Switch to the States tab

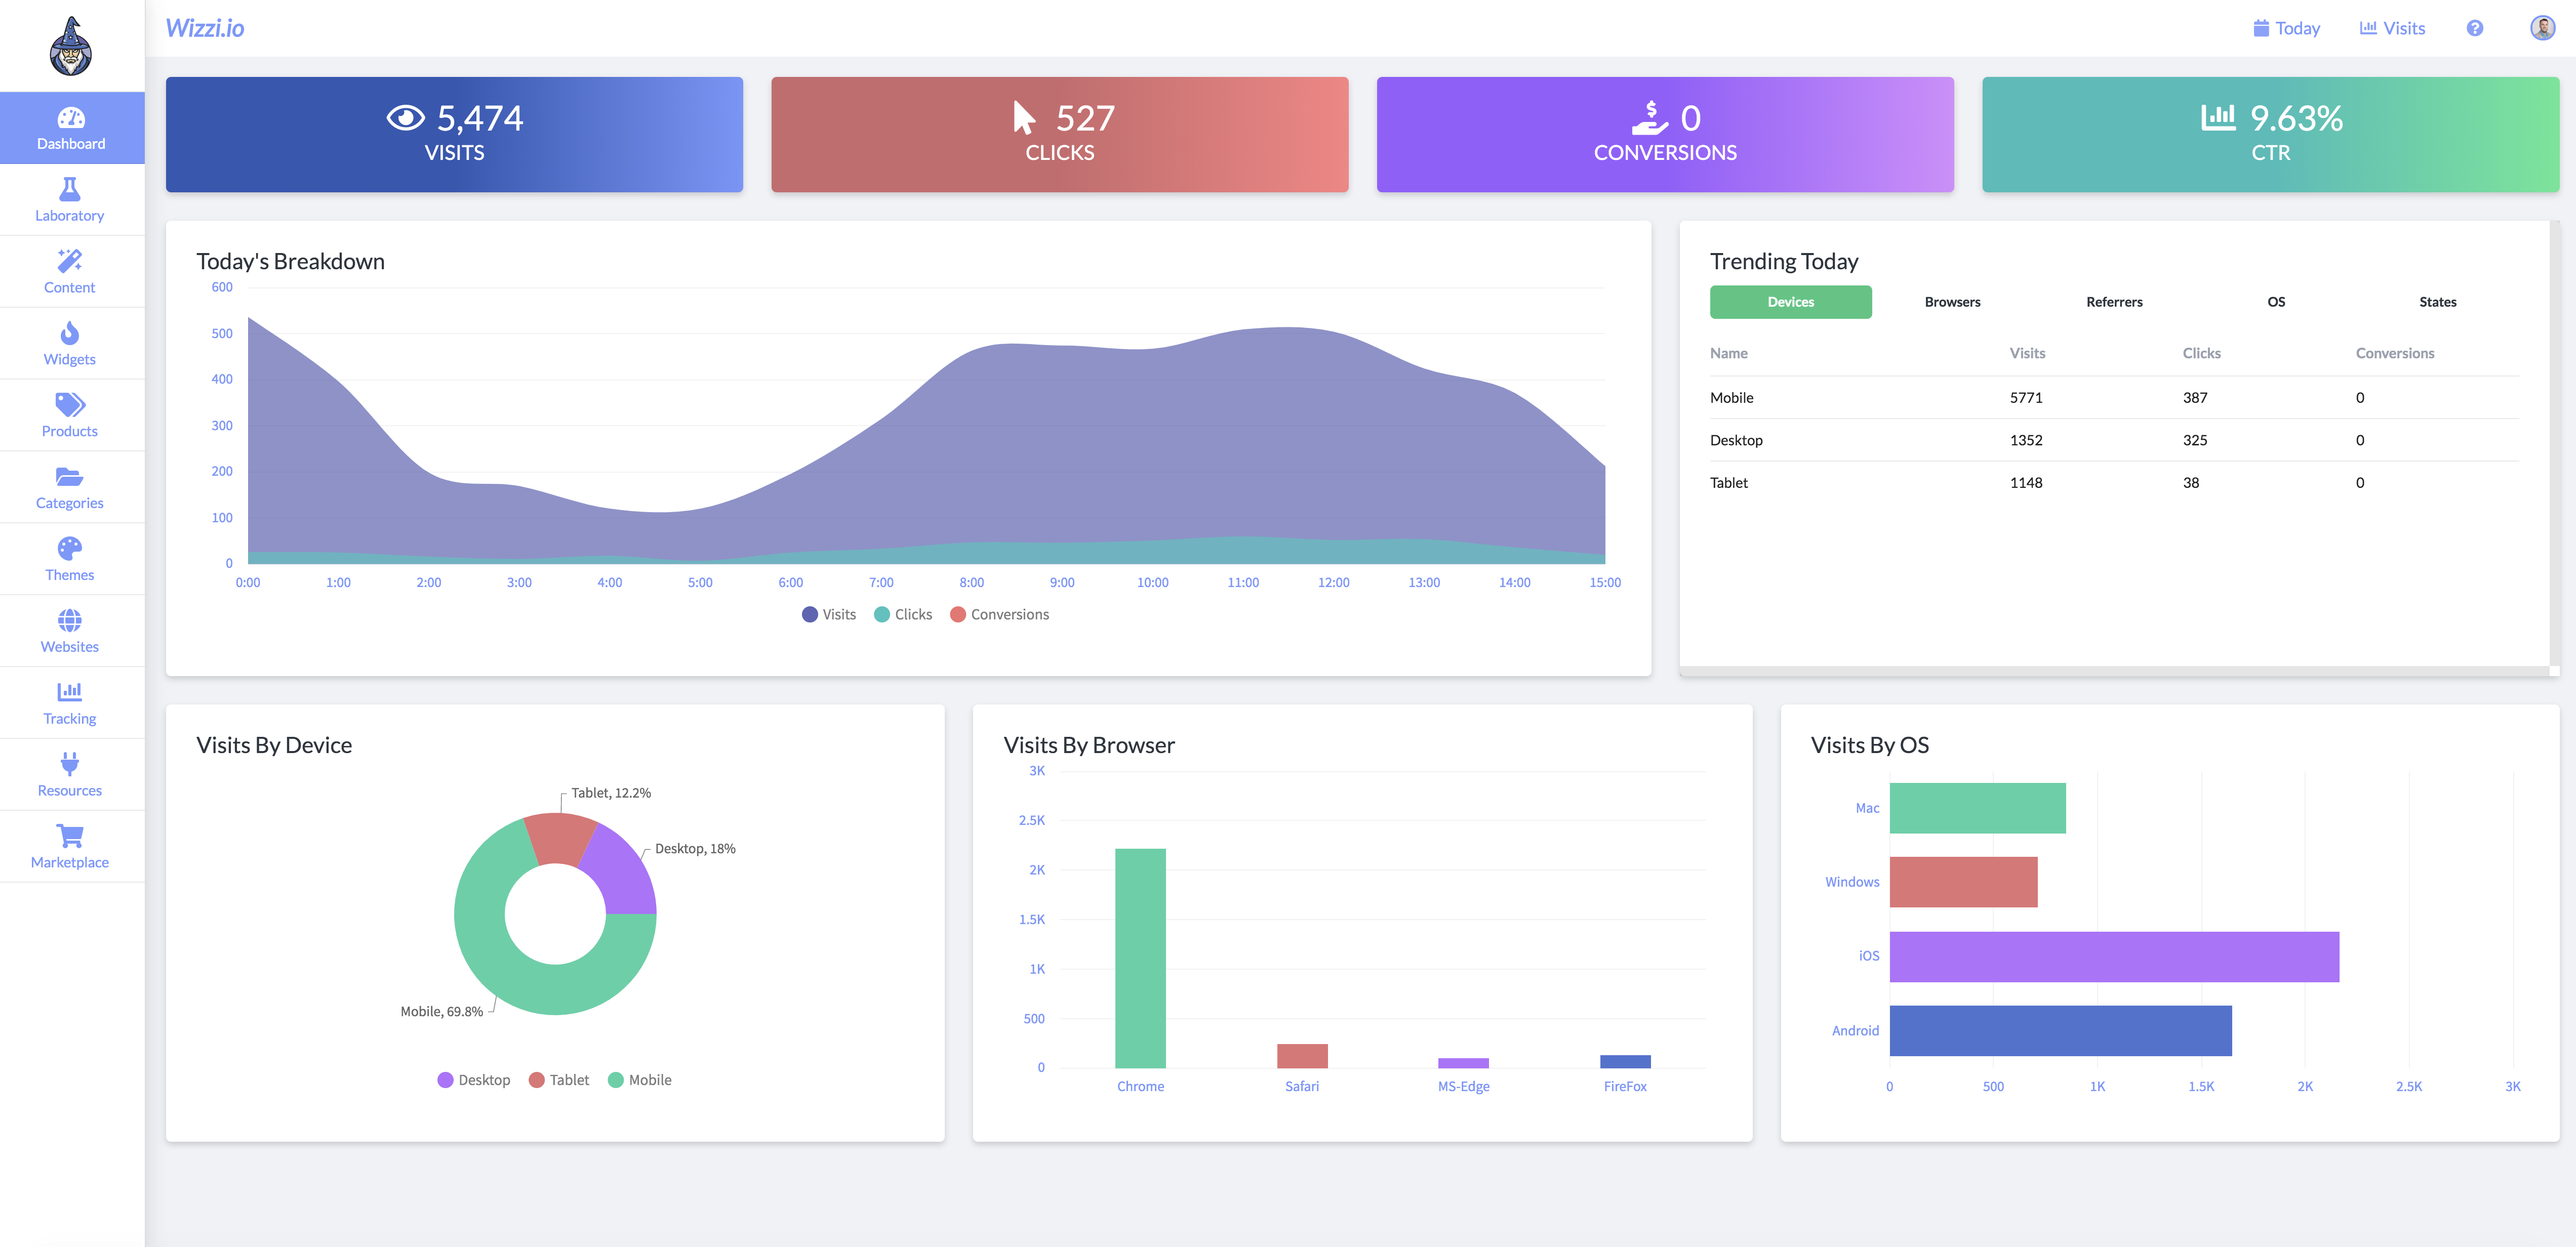click(2437, 302)
